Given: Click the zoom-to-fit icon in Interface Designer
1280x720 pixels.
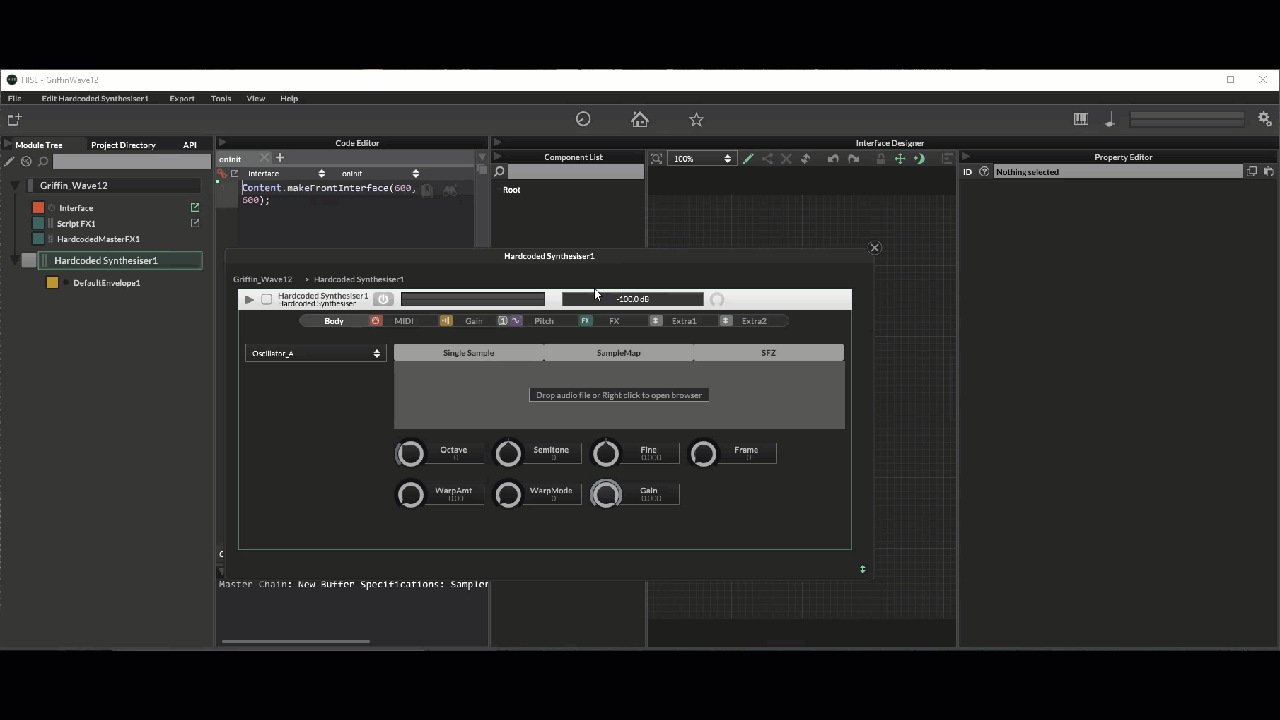Looking at the screenshot, I should click(656, 158).
